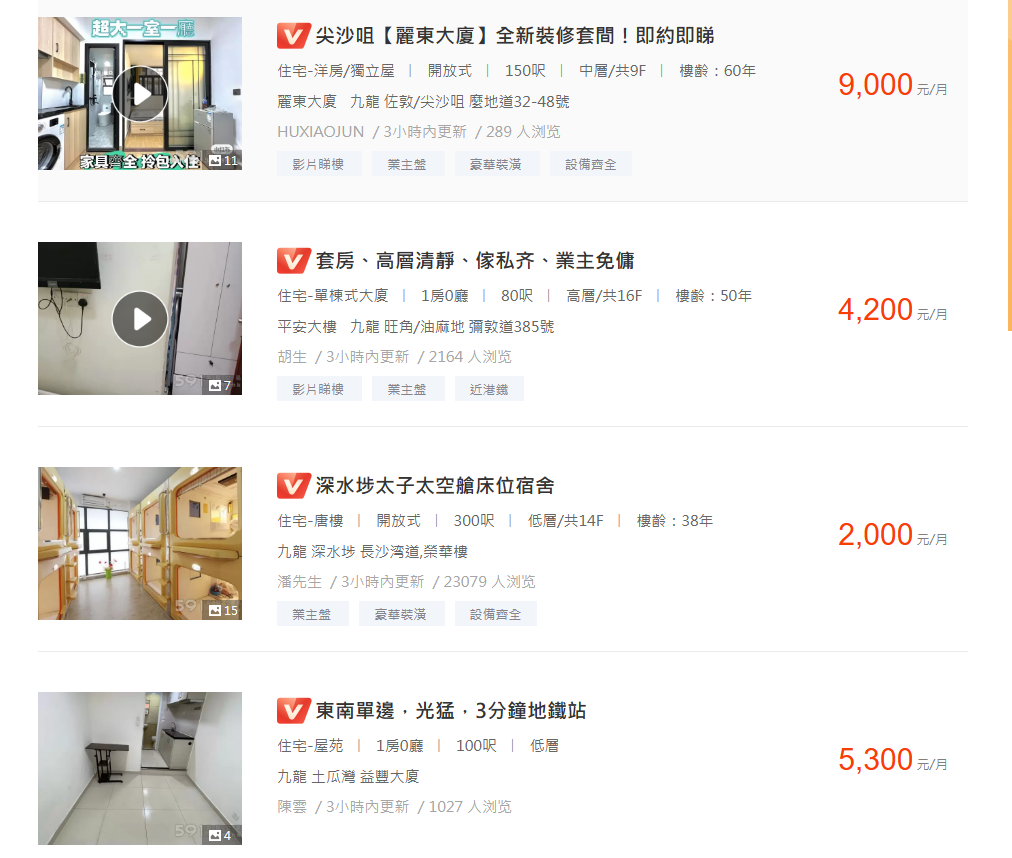Click 近港鐵 tag on second listing

(x=489, y=389)
